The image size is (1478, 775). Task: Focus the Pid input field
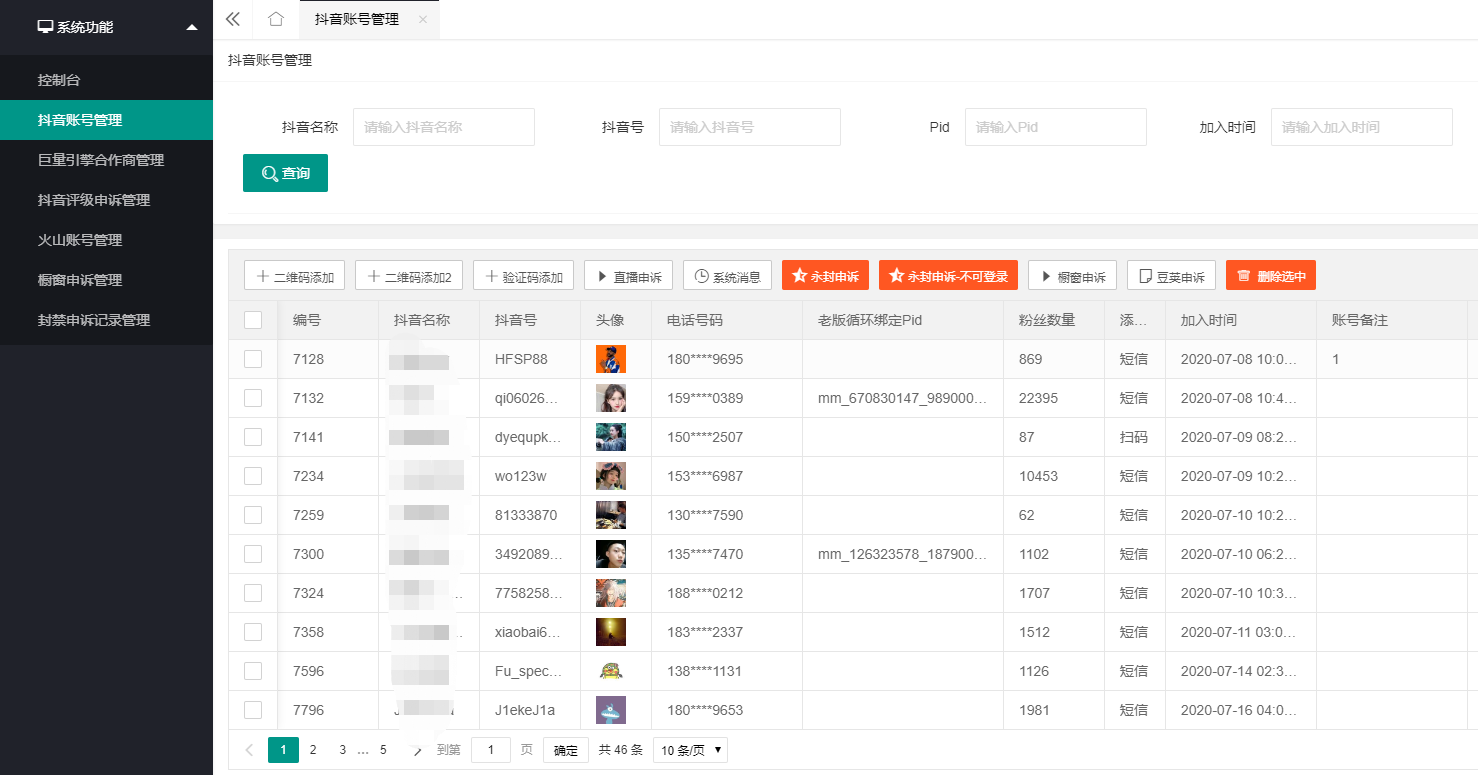(x=1056, y=127)
